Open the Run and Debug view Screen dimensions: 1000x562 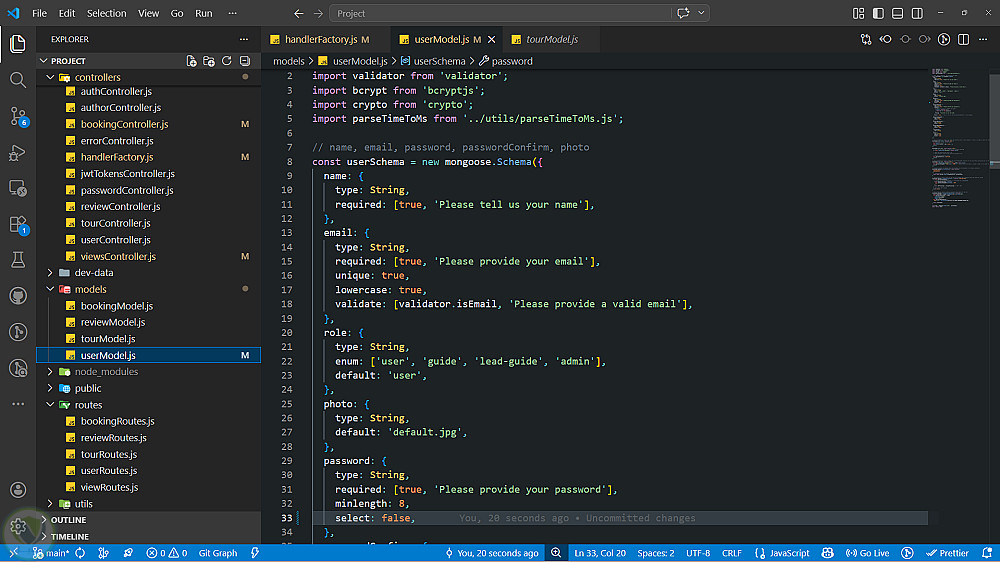18,152
